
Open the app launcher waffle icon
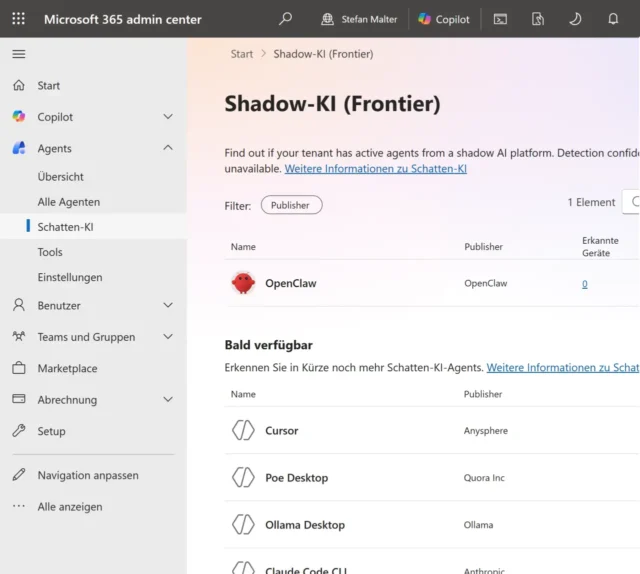pos(18,19)
